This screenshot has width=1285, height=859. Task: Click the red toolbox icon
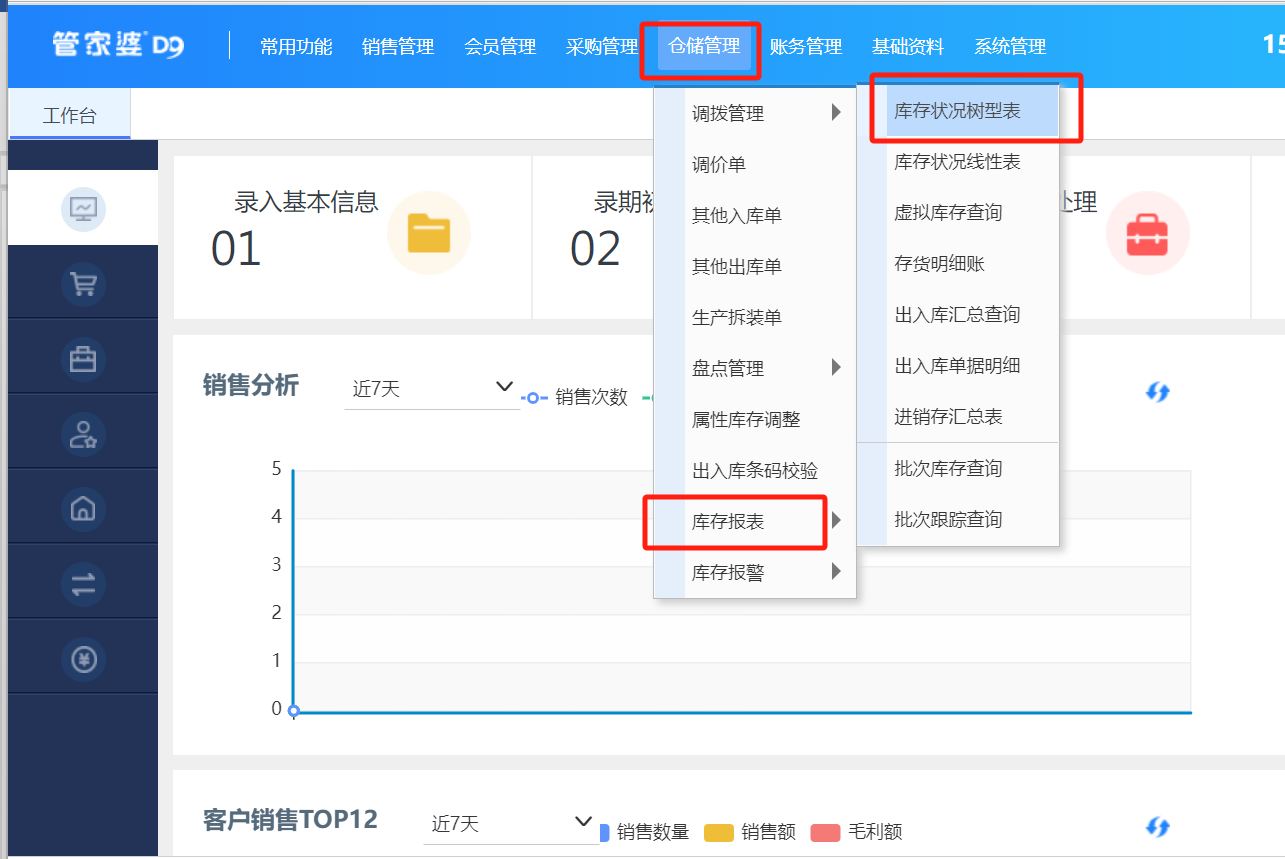pos(1147,233)
